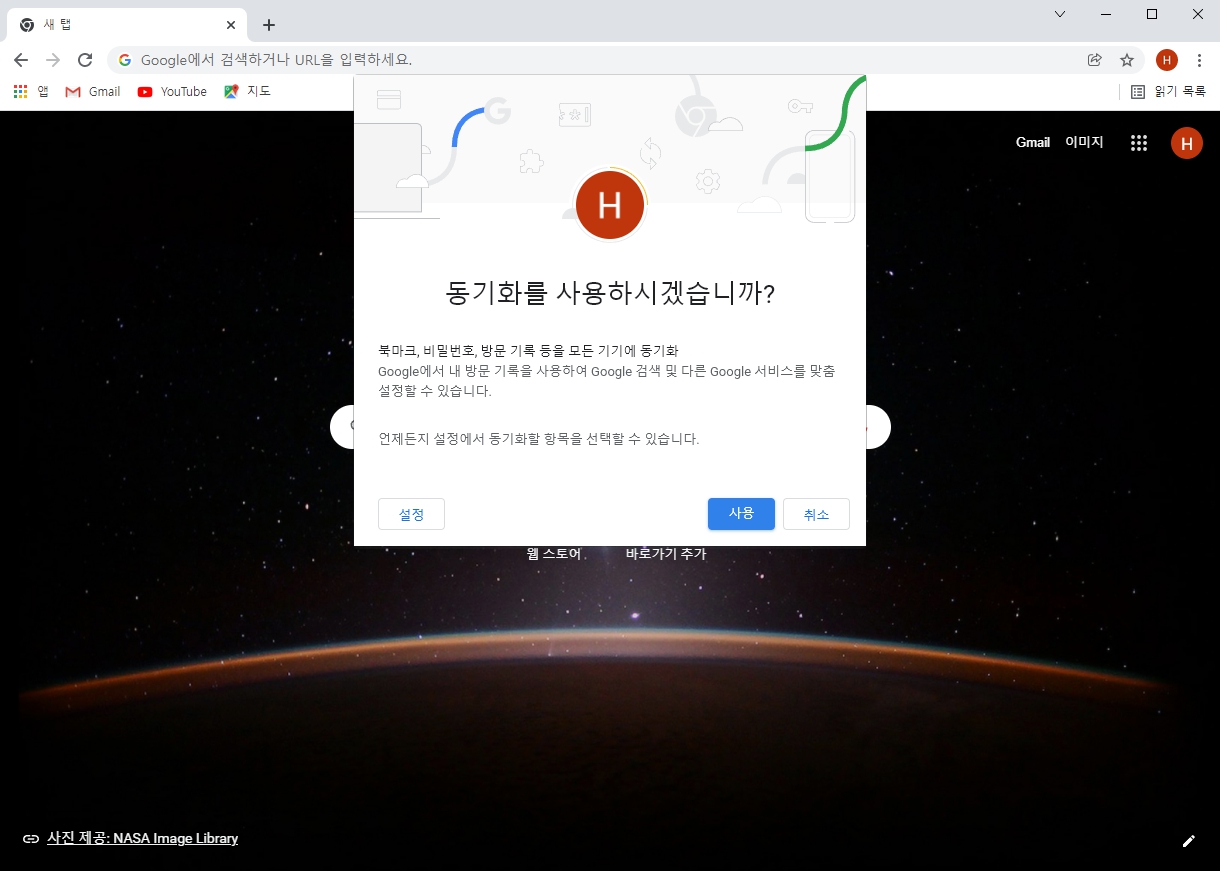Open the Gmail bookmark

click(93, 91)
